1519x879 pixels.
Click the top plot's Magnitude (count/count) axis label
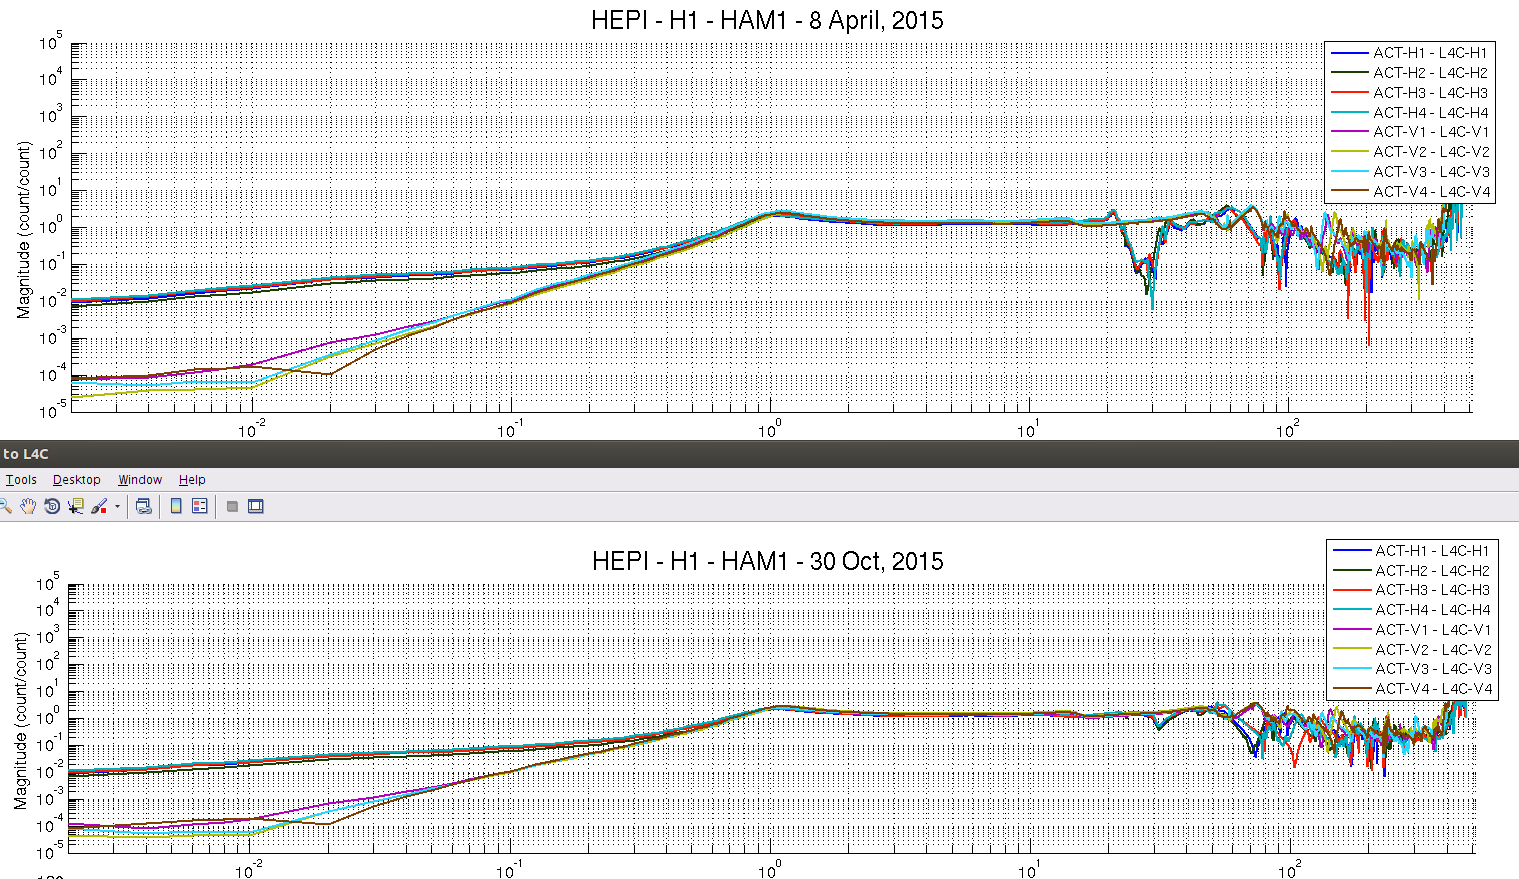coord(24,230)
